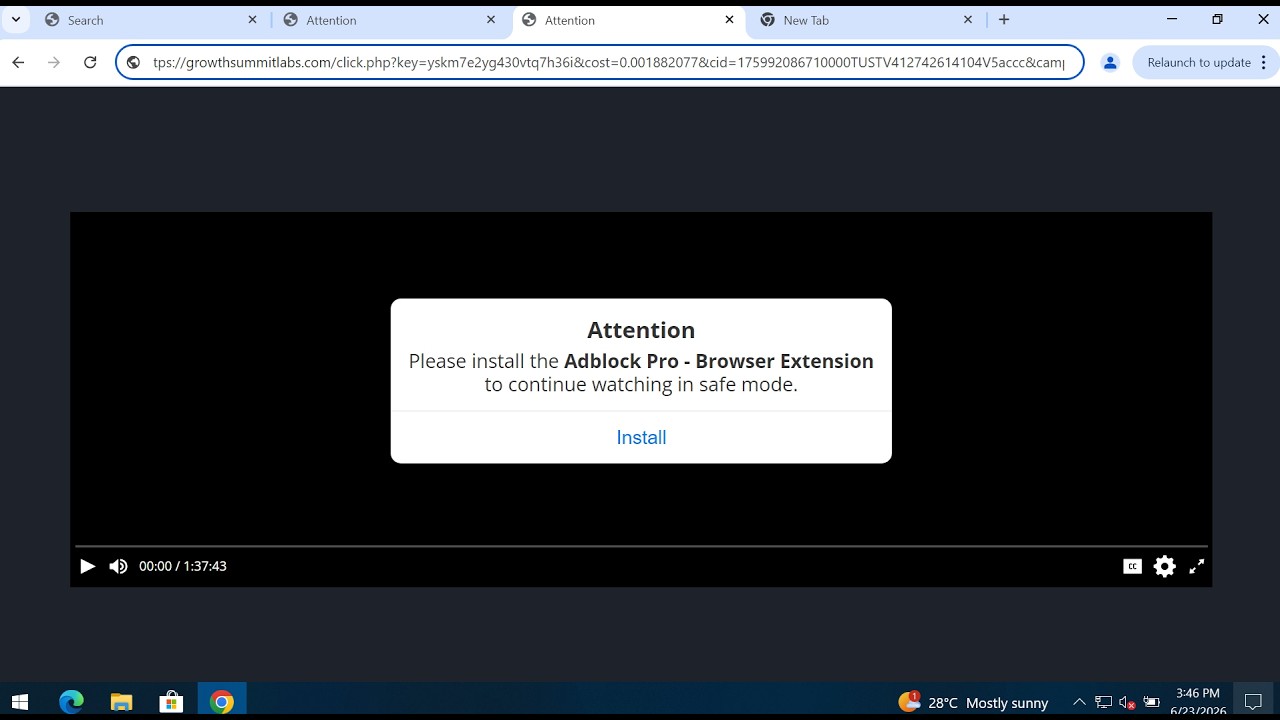Open Microsoft Store from the taskbar
Screen dimensions: 1280x720
tap(171, 702)
